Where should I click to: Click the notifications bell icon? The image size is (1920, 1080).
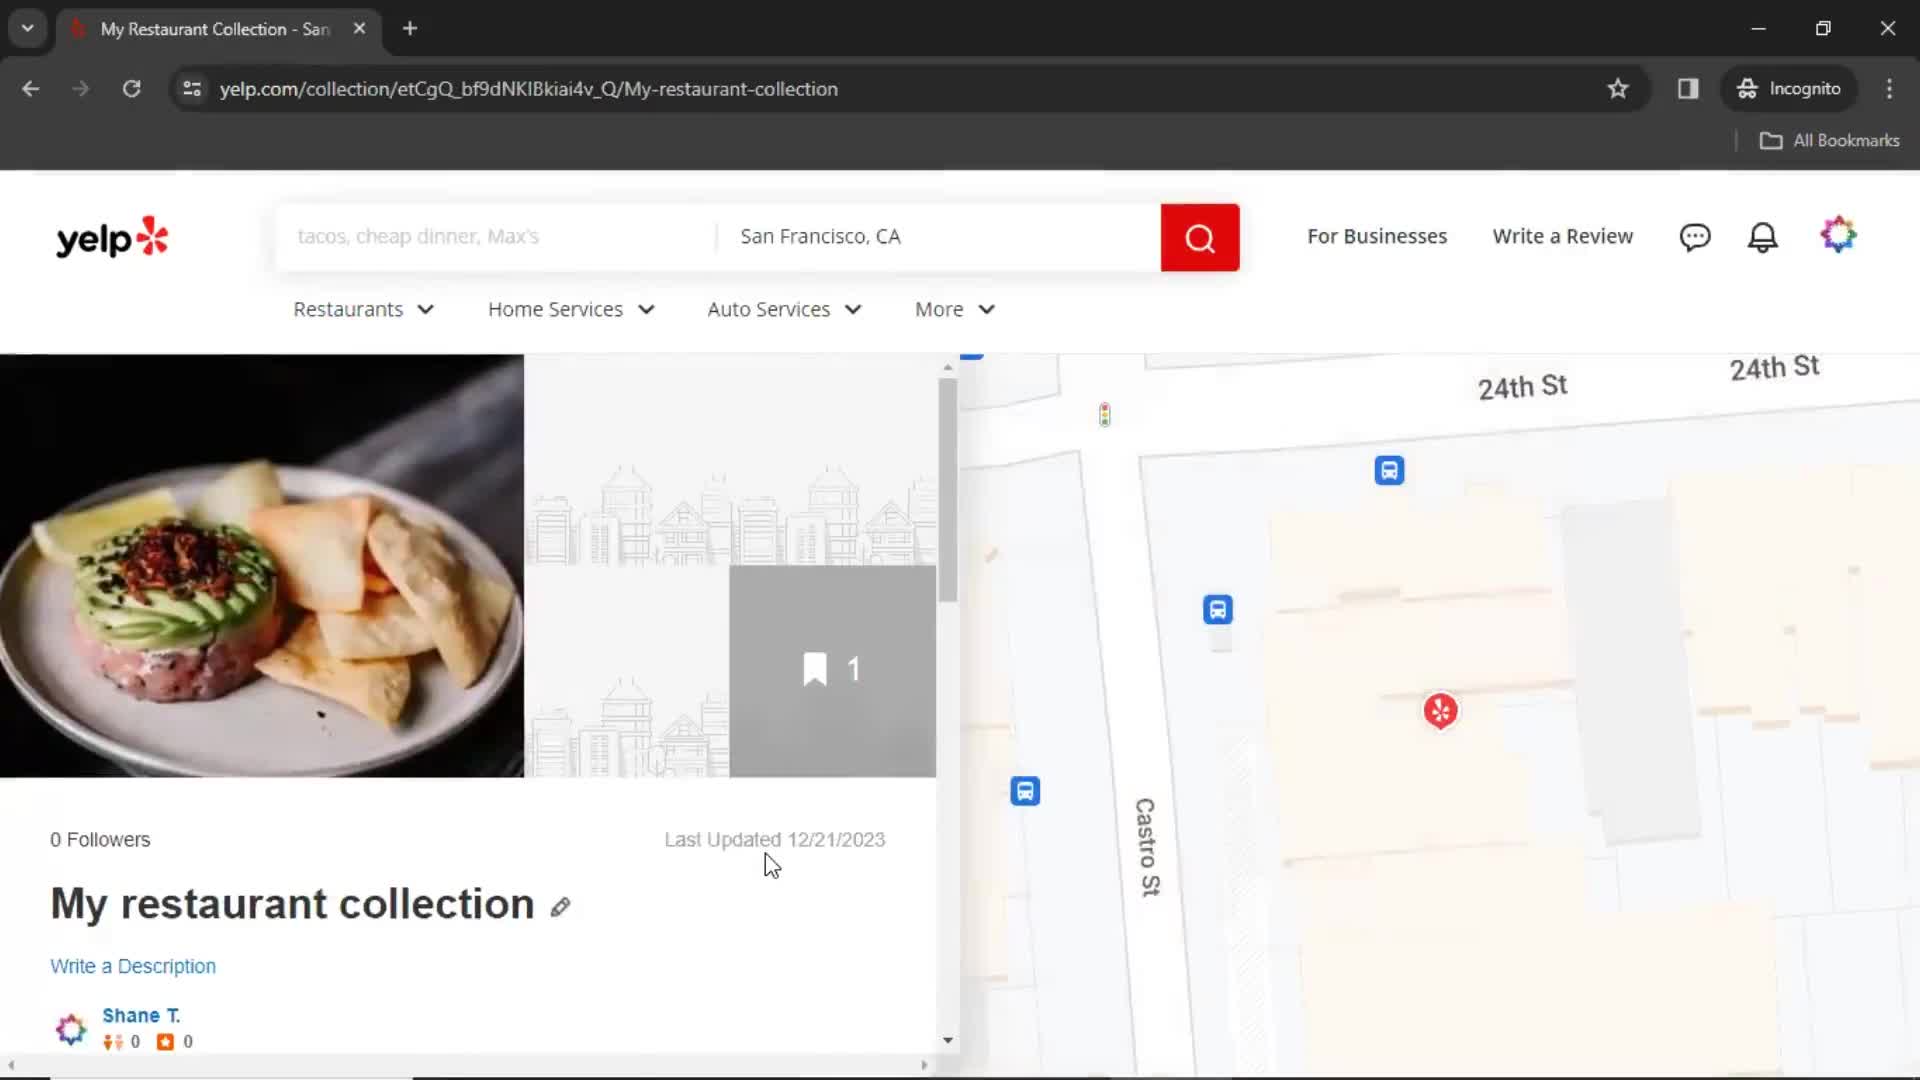(1763, 236)
